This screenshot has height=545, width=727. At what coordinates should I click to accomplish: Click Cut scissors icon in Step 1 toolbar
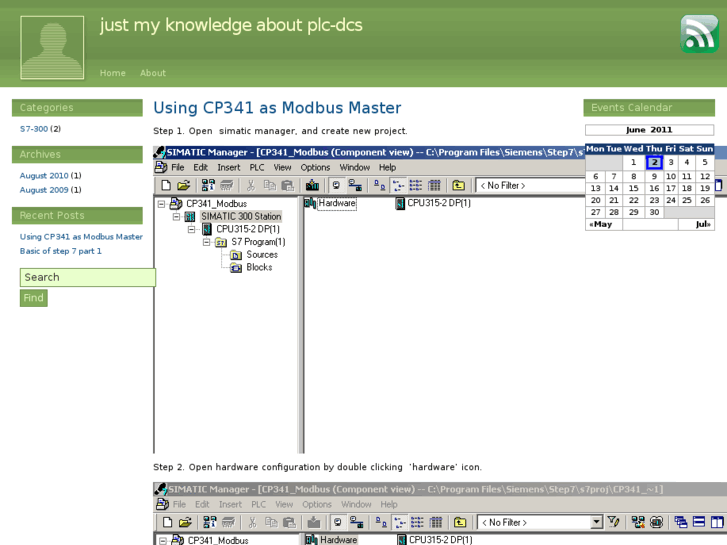[251, 186]
